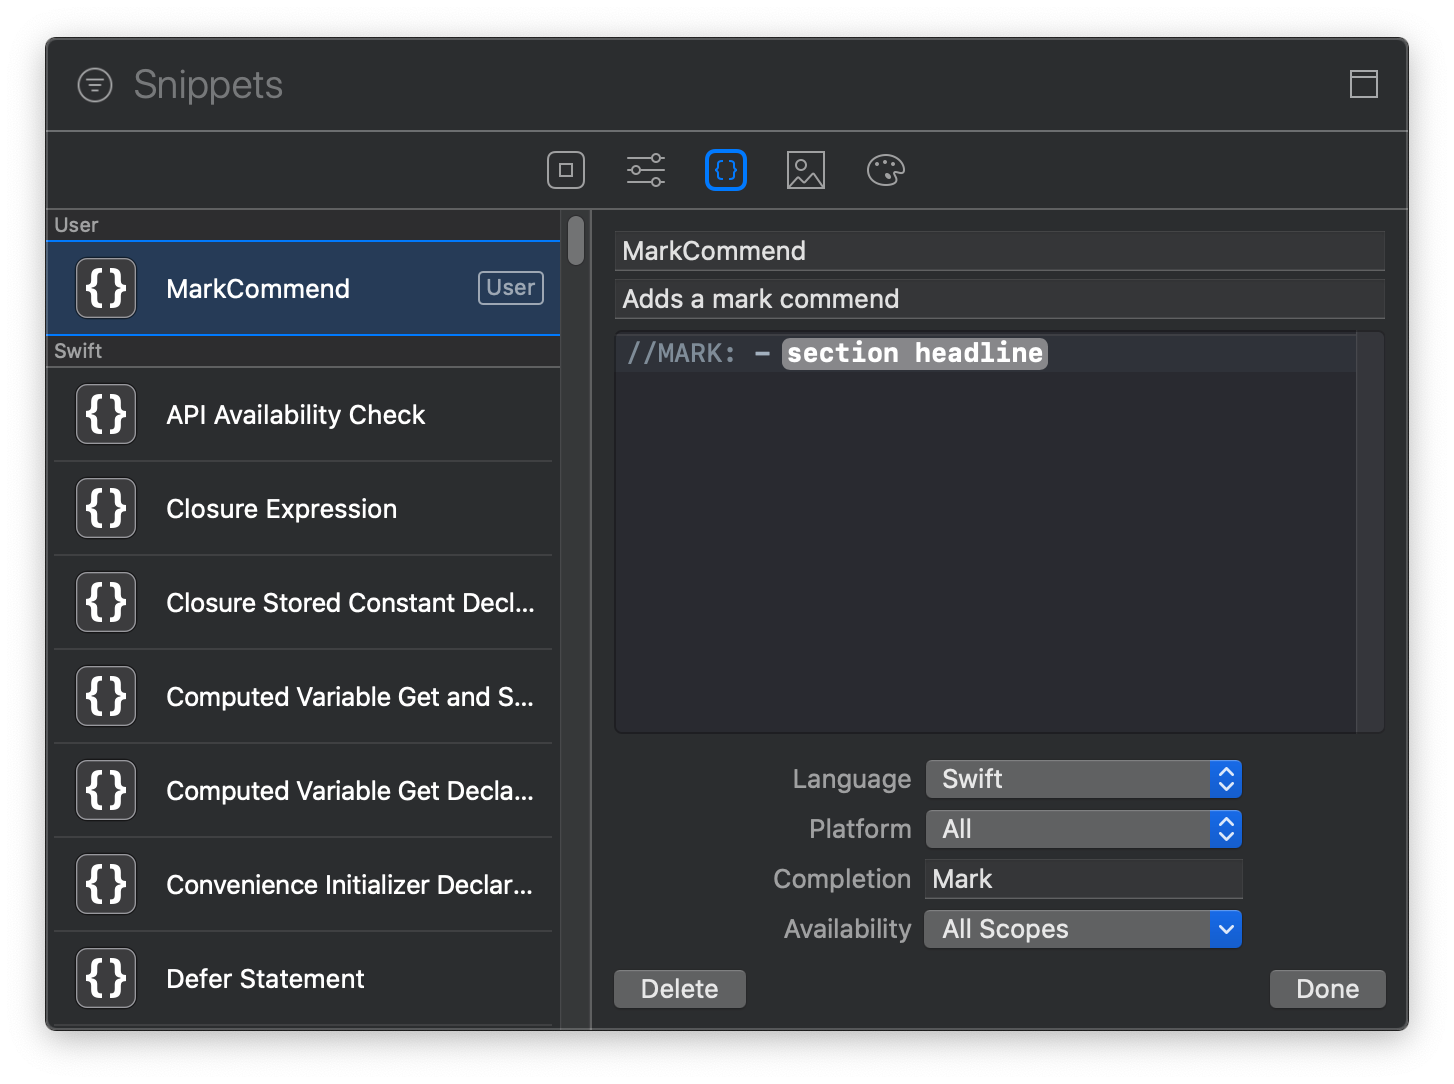This screenshot has width=1454, height=1084.
Task: Click the MarkCommend snippet braces icon
Action: (106, 288)
